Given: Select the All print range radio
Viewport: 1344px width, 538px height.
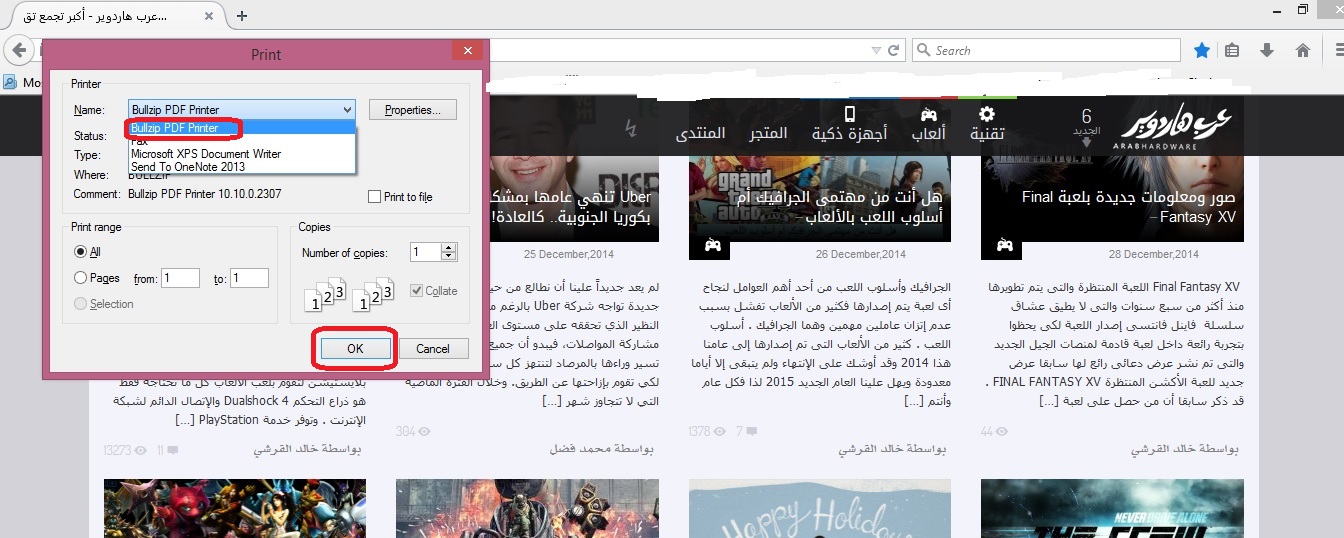Looking at the screenshot, I should 80,252.
